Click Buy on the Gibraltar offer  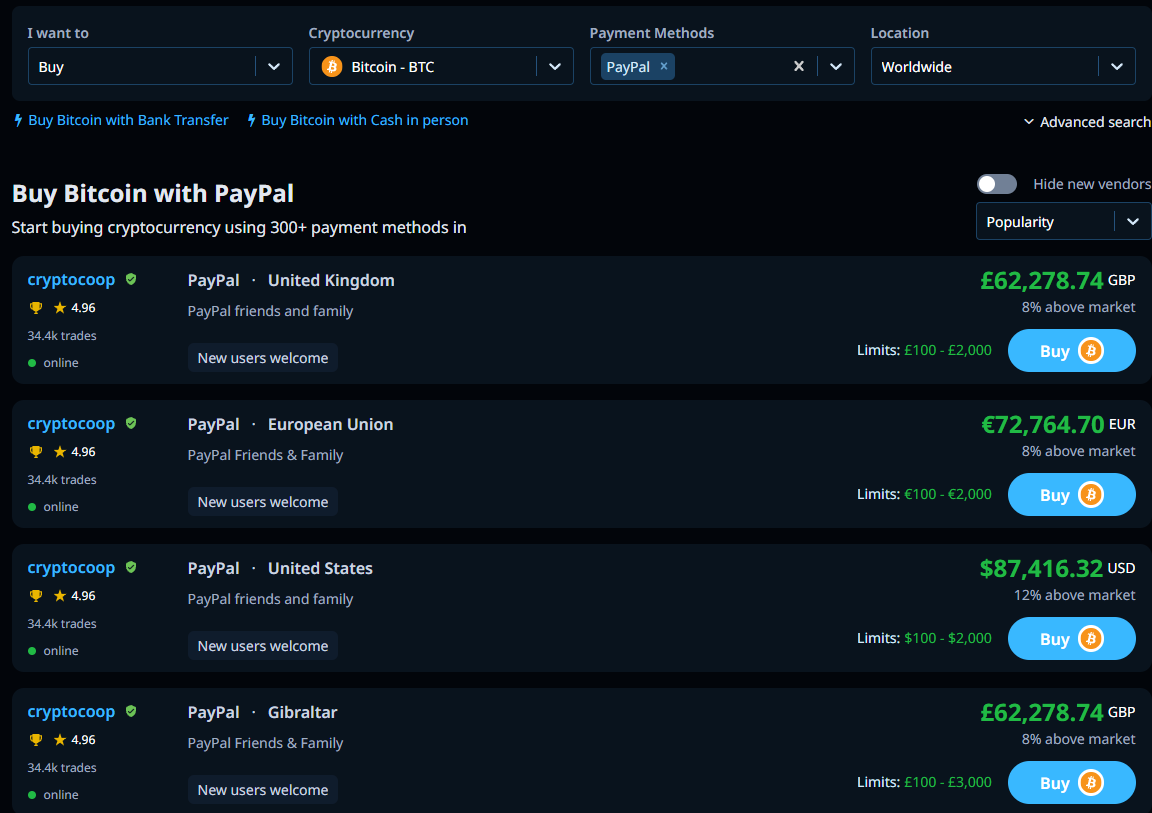[1071, 783]
